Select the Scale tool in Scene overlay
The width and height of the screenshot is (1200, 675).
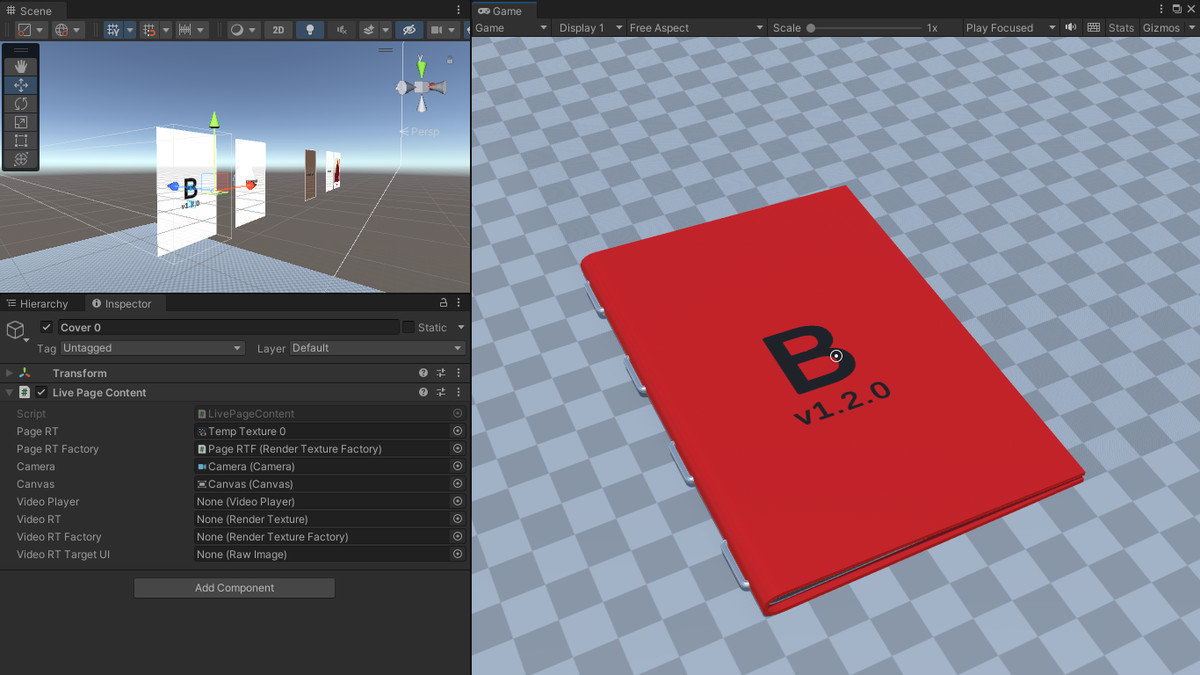point(21,122)
